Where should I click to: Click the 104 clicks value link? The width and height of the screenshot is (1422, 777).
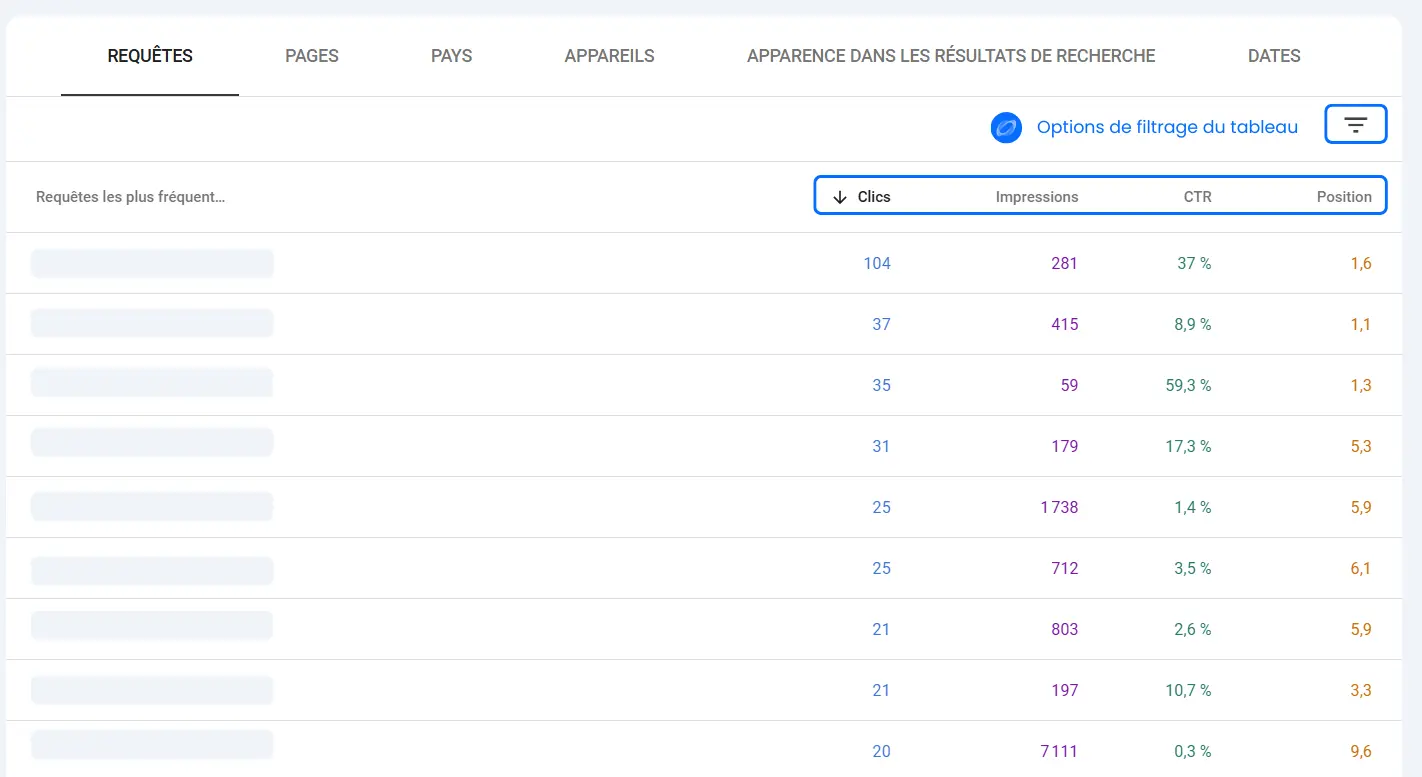pyautogui.click(x=877, y=263)
